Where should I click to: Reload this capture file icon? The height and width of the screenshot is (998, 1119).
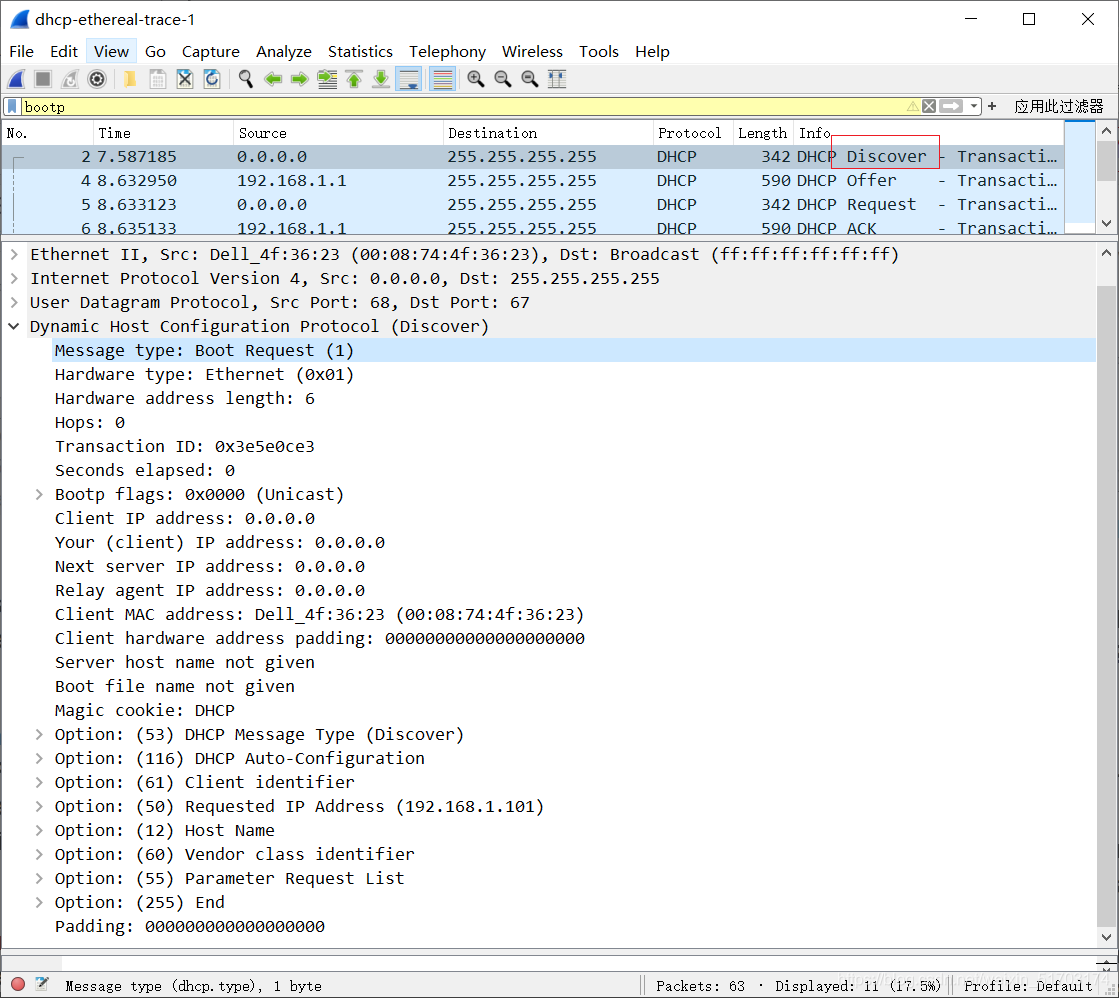pyautogui.click(x=212, y=79)
